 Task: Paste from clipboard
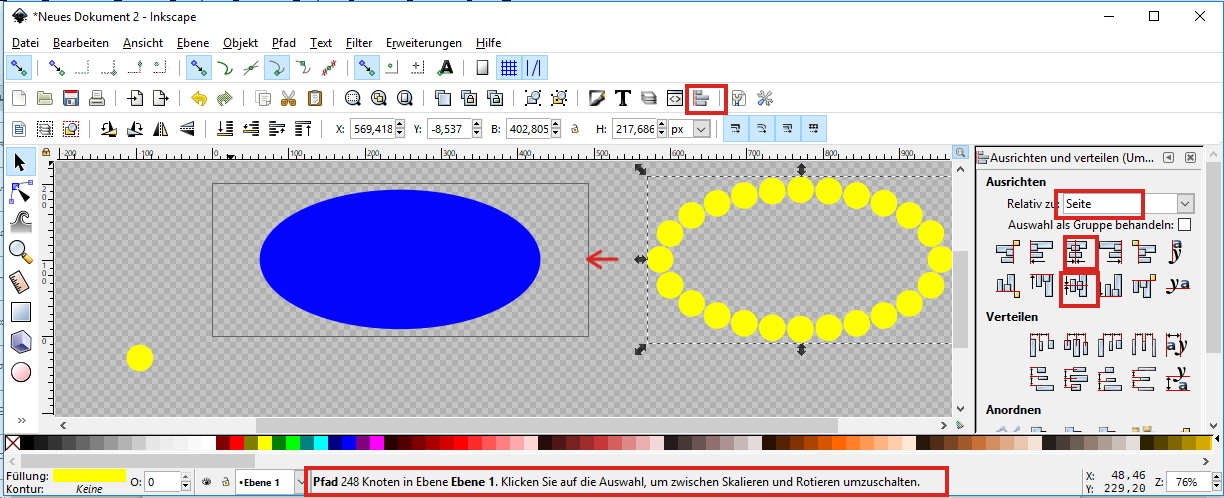coord(315,98)
